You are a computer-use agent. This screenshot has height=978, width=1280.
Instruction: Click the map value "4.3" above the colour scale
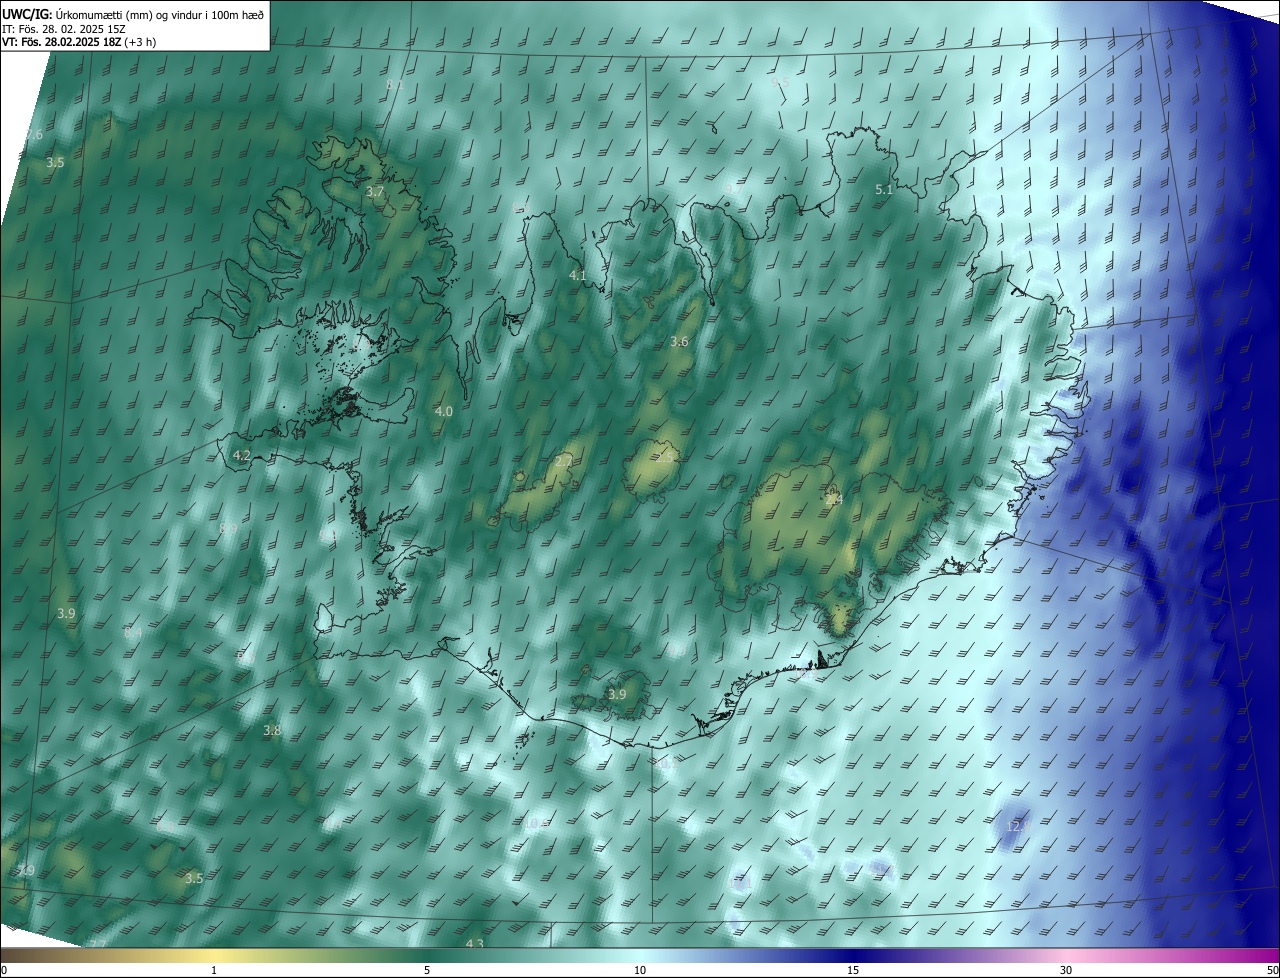coord(475,944)
